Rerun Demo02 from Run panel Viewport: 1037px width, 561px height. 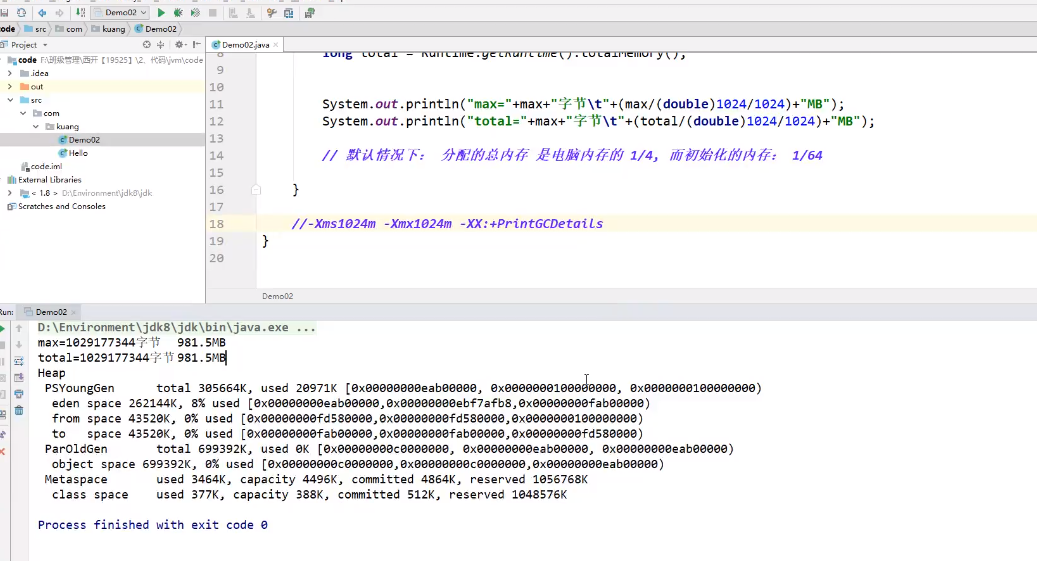pos(3,328)
